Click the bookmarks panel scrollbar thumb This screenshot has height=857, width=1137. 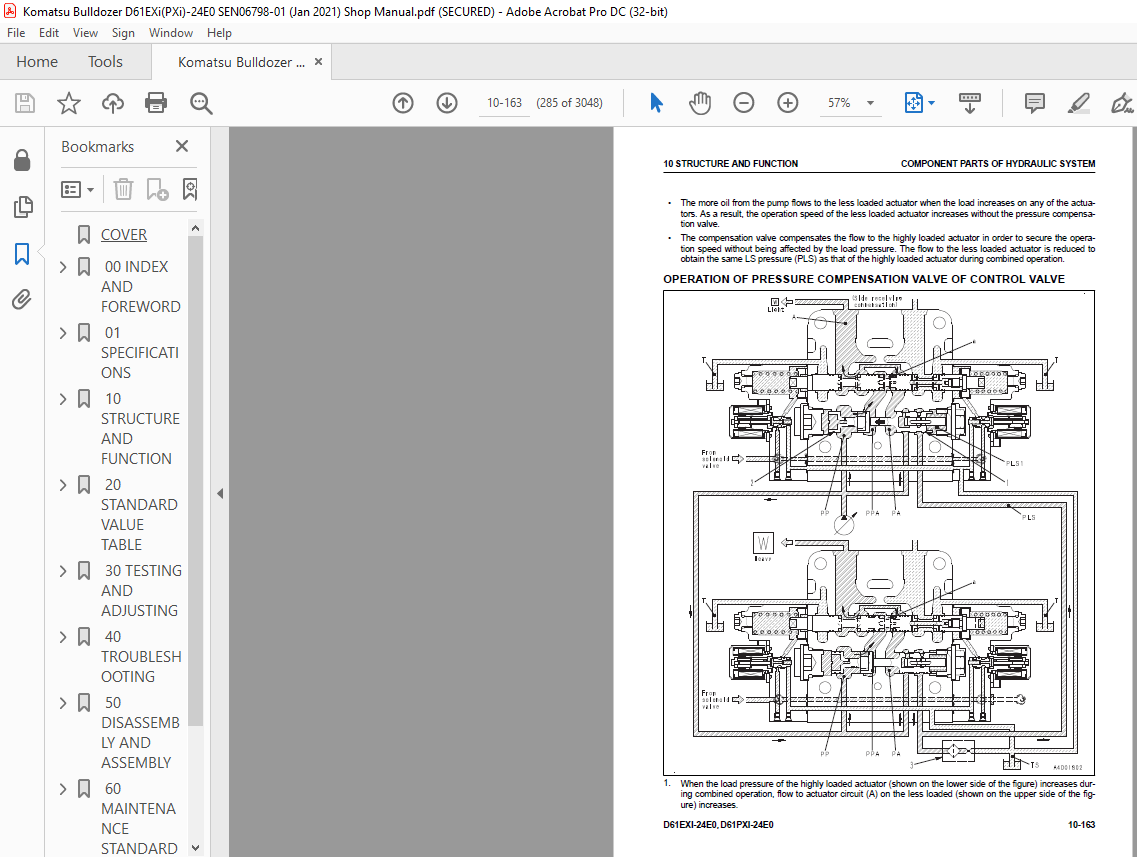click(x=195, y=480)
